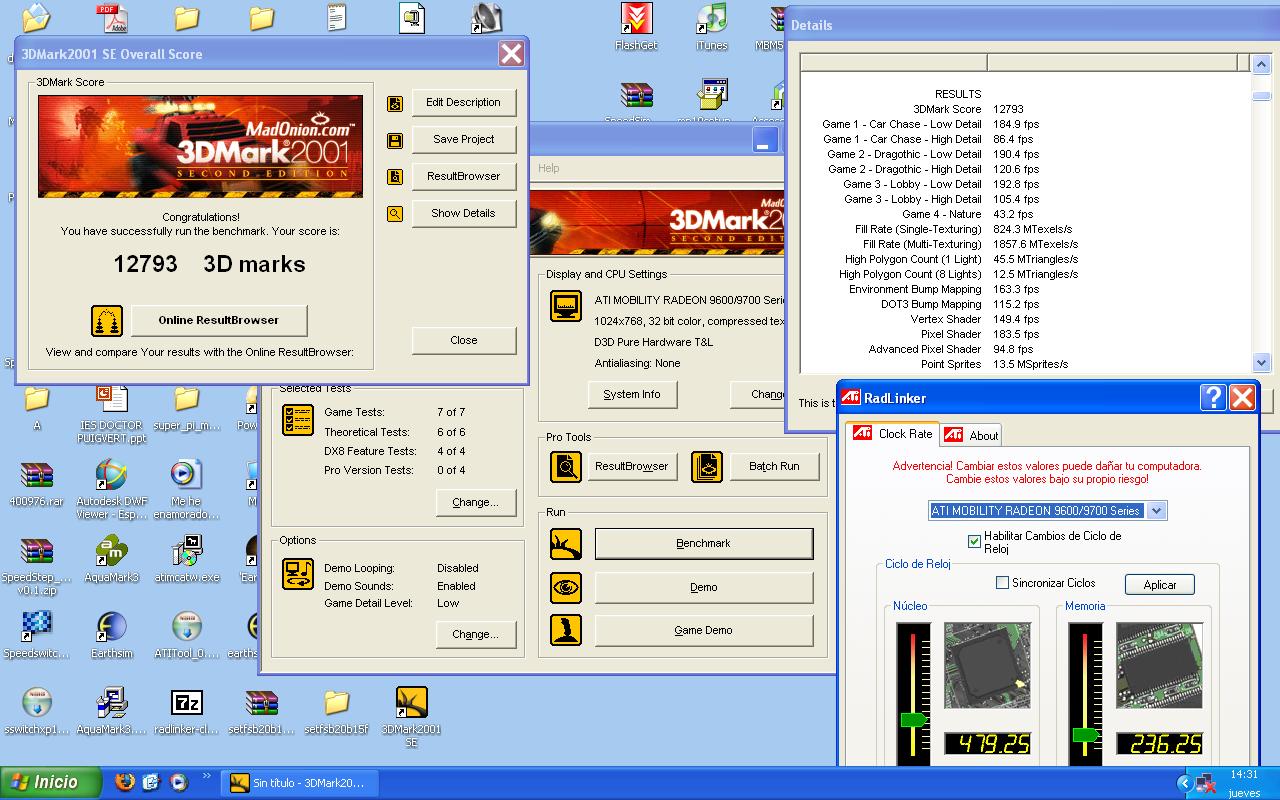Image resolution: width=1280 pixels, height=800 pixels.
Task: Click Change button under Options
Action: click(475, 635)
